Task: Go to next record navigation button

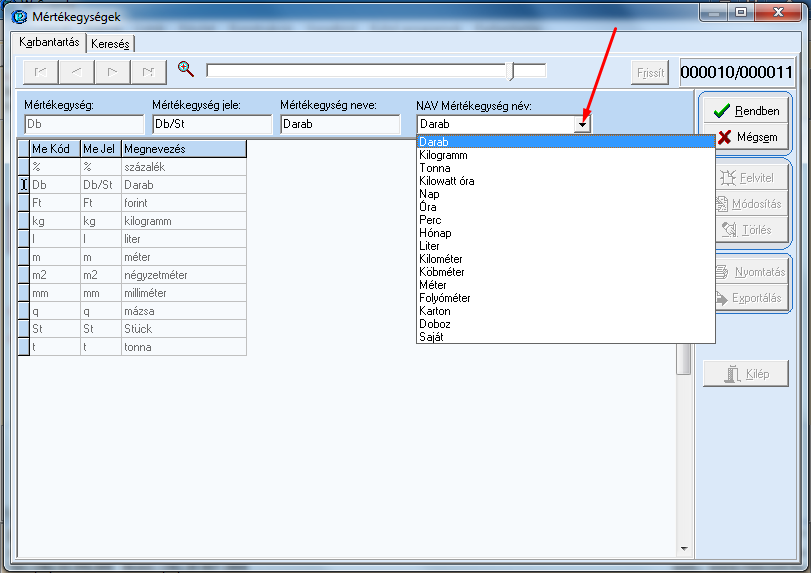Action: [x=113, y=72]
